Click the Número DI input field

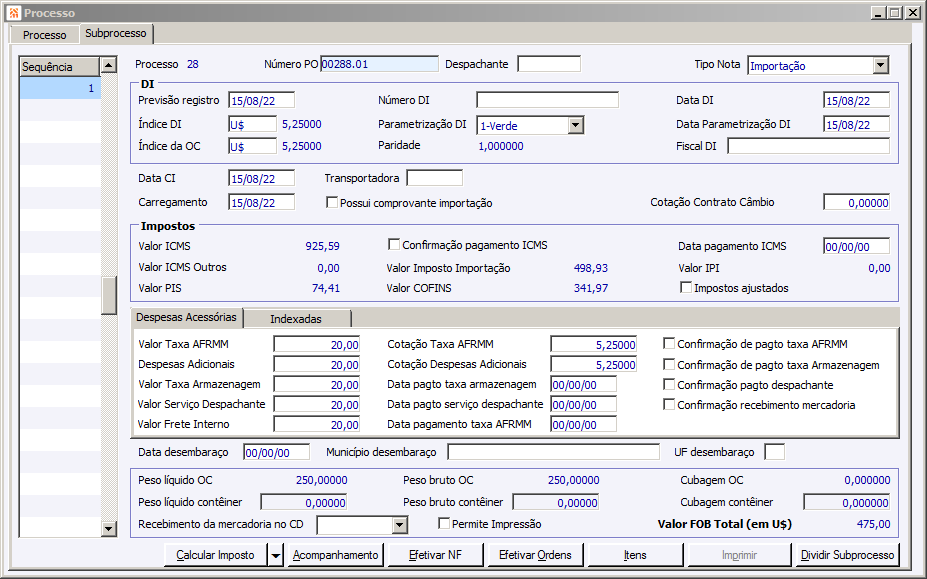tap(547, 100)
